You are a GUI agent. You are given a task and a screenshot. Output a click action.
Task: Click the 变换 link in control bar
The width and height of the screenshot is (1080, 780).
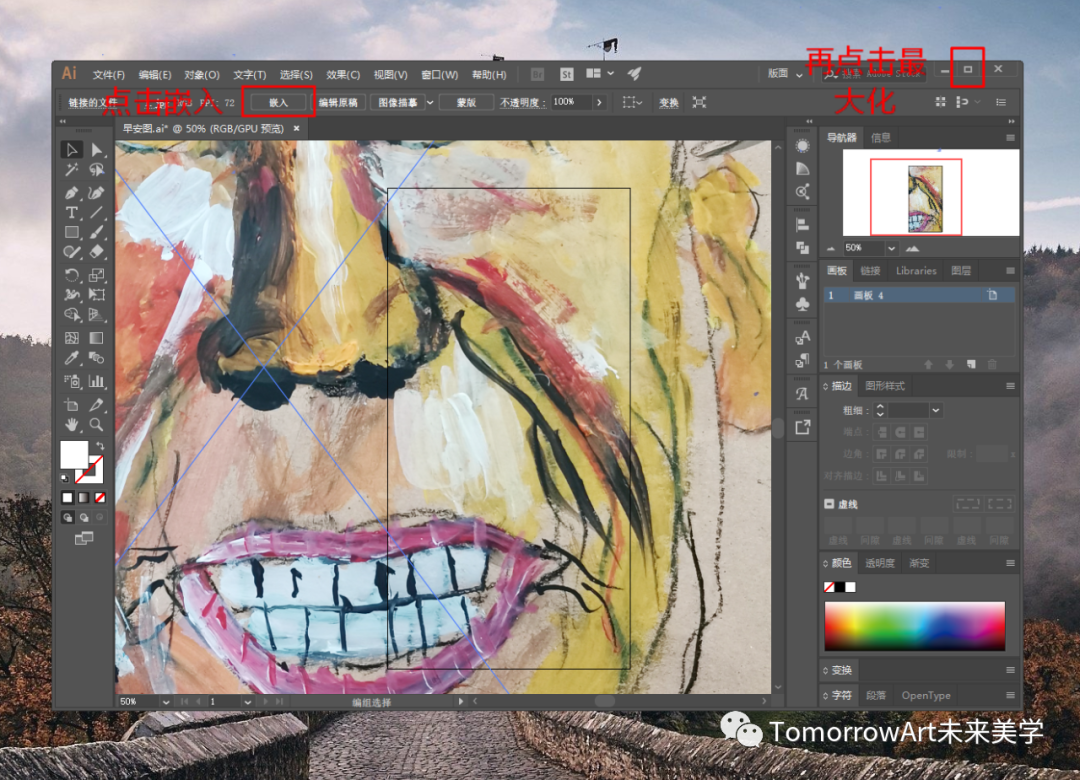coord(669,103)
